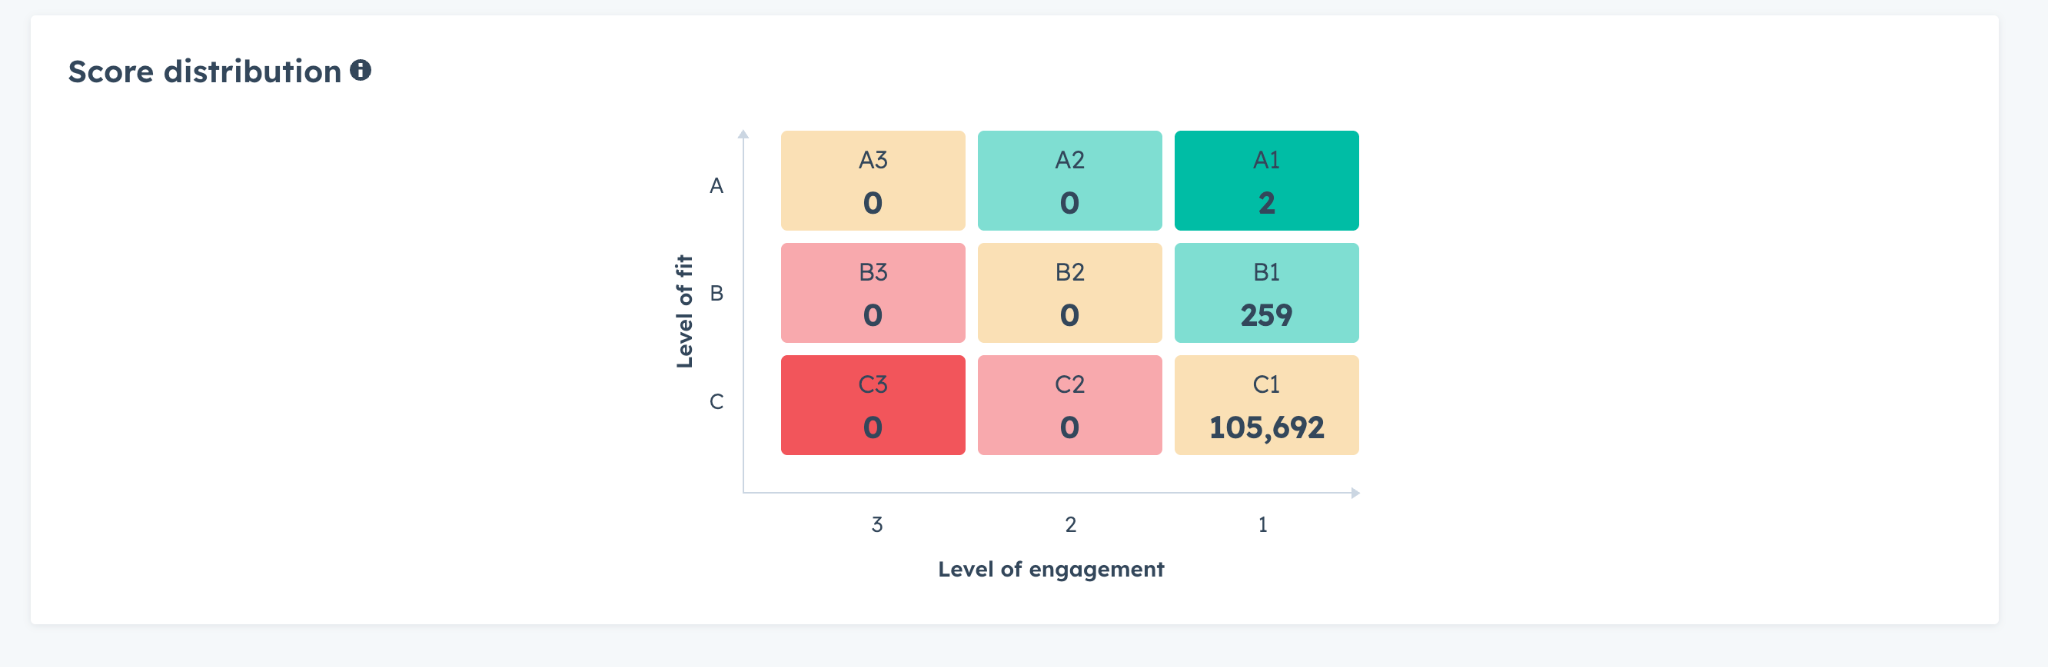The height and width of the screenshot is (667, 2048).
Task: Select the A2 score cell
Action: (x=1069, y=181)
